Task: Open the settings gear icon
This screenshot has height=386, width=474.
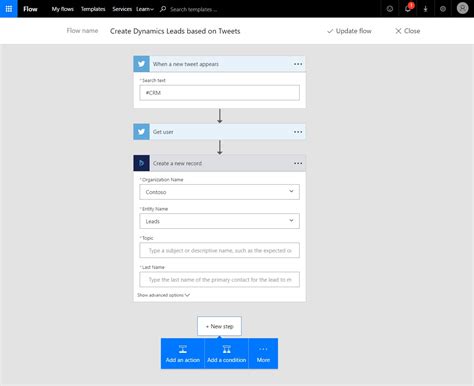Action: coord(443,9)
